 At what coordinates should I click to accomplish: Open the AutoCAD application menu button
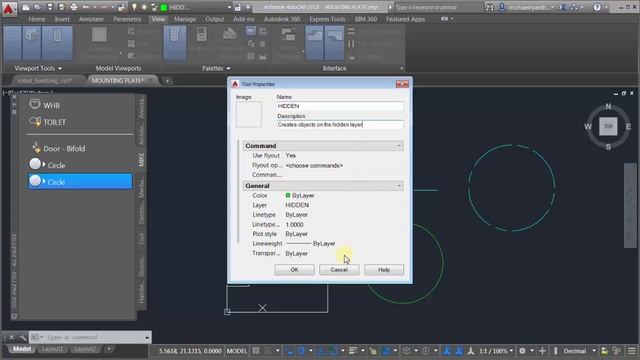(9, 8)
